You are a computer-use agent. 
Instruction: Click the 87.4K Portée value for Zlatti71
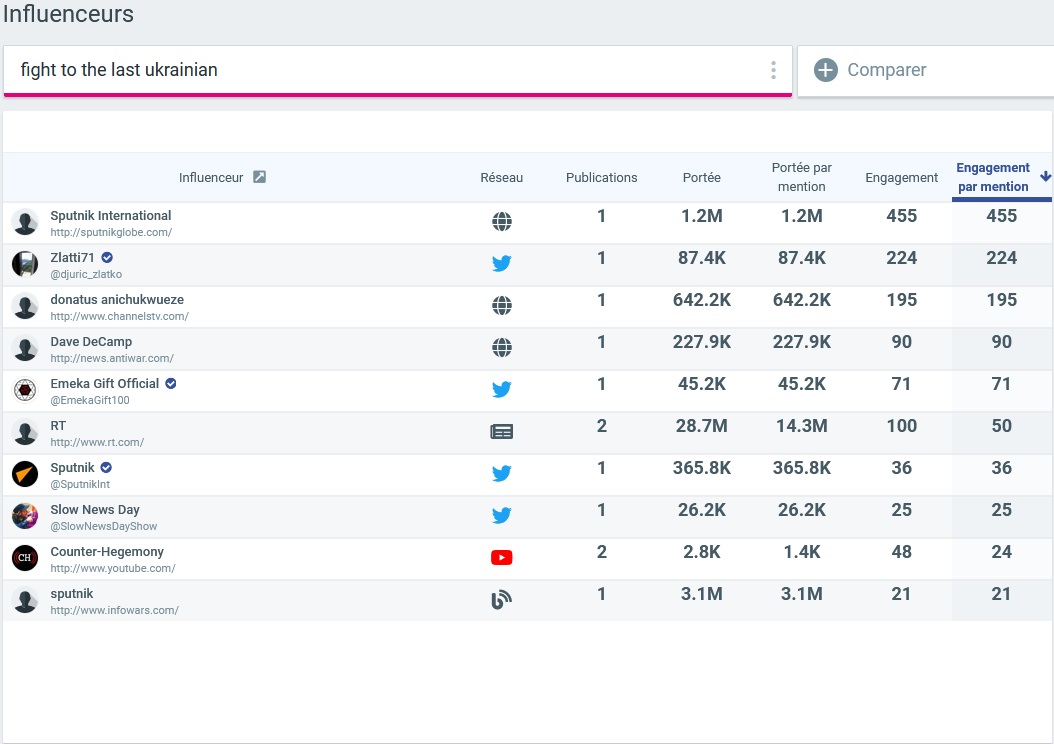click(x=702, y=258)
